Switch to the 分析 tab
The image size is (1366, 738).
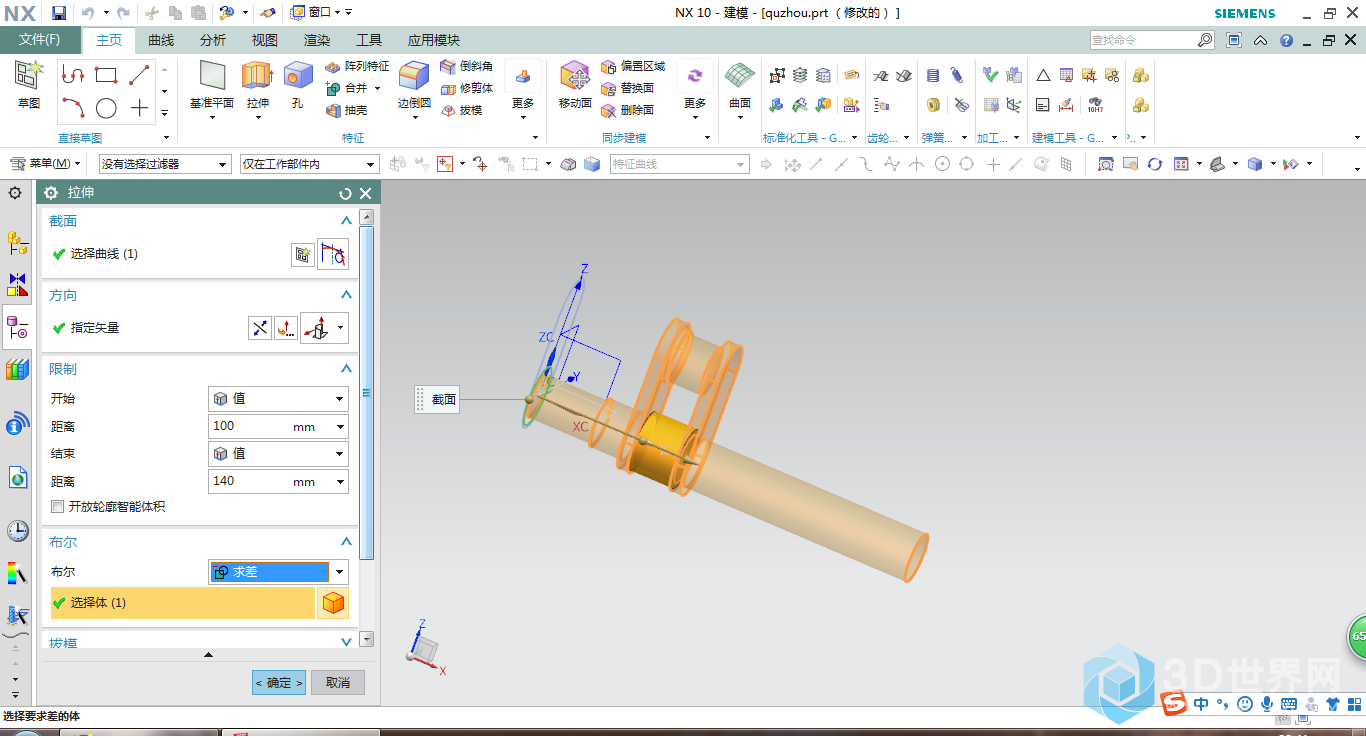point(213,40)
